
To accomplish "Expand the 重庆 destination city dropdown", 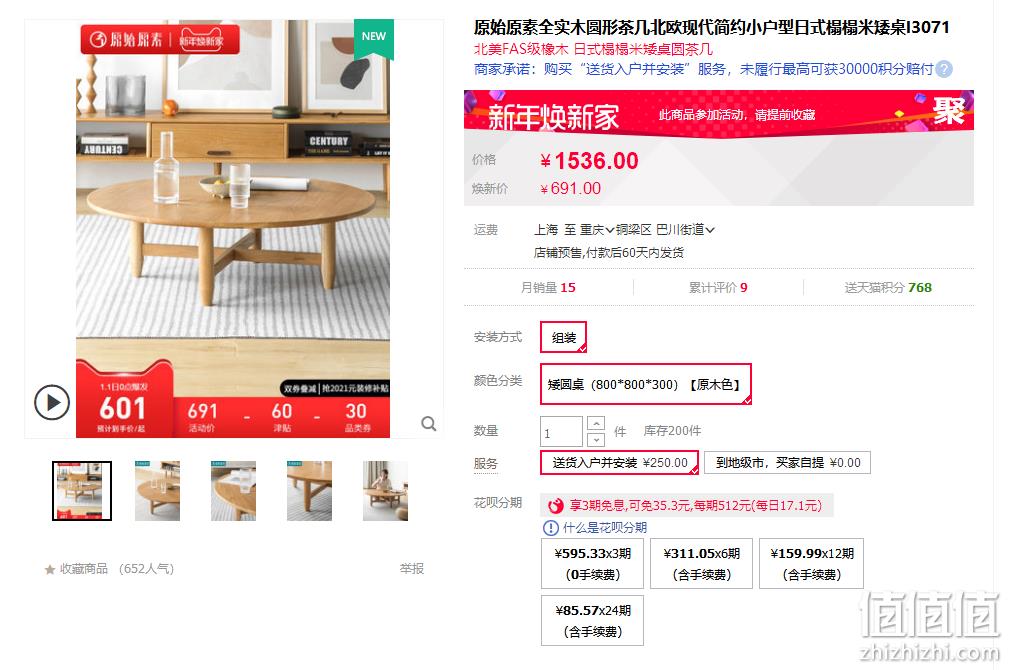I will point(597,230).
